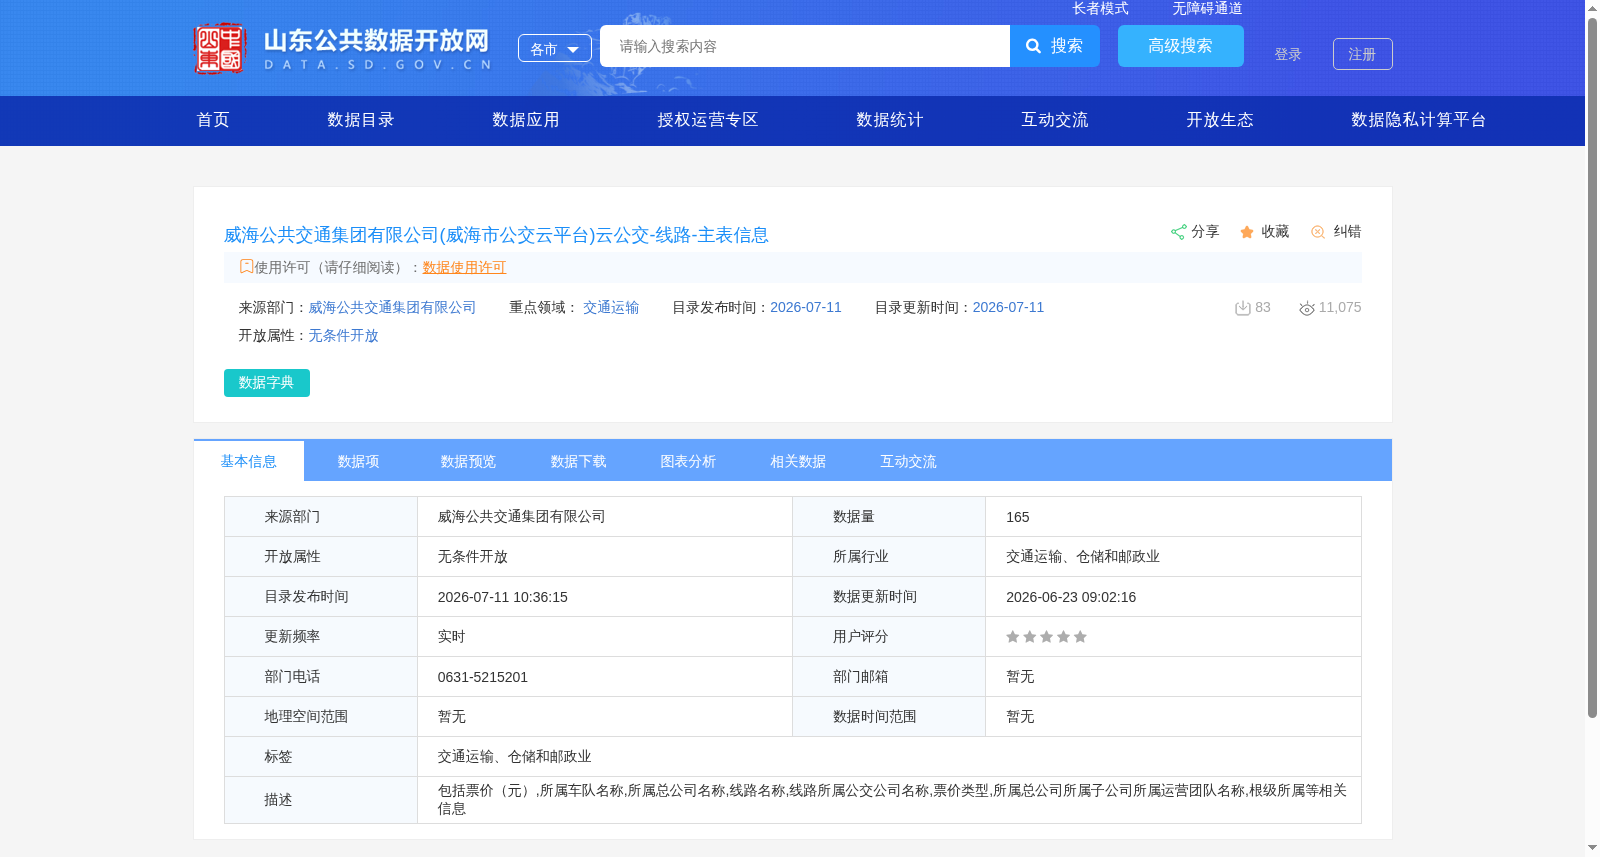Click the star icon for 收藏
Image resolution: width=1600 pixels, height=857 pixels.
(1247, 232)
